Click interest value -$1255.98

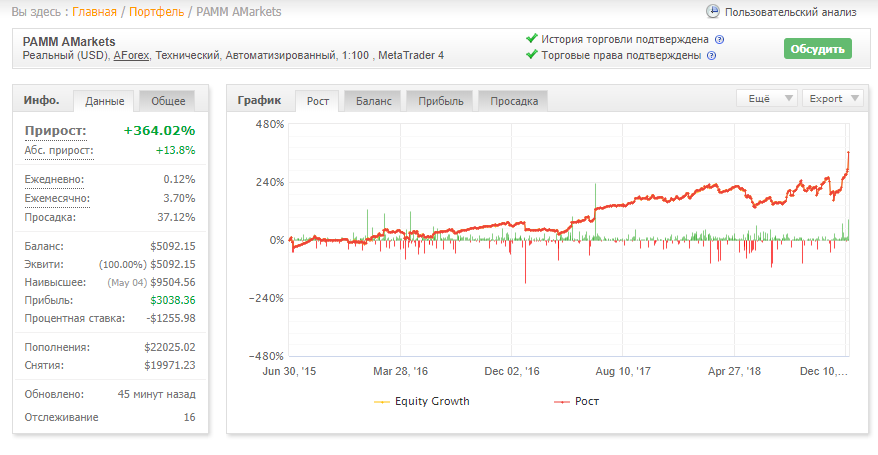tap(171, 318)
